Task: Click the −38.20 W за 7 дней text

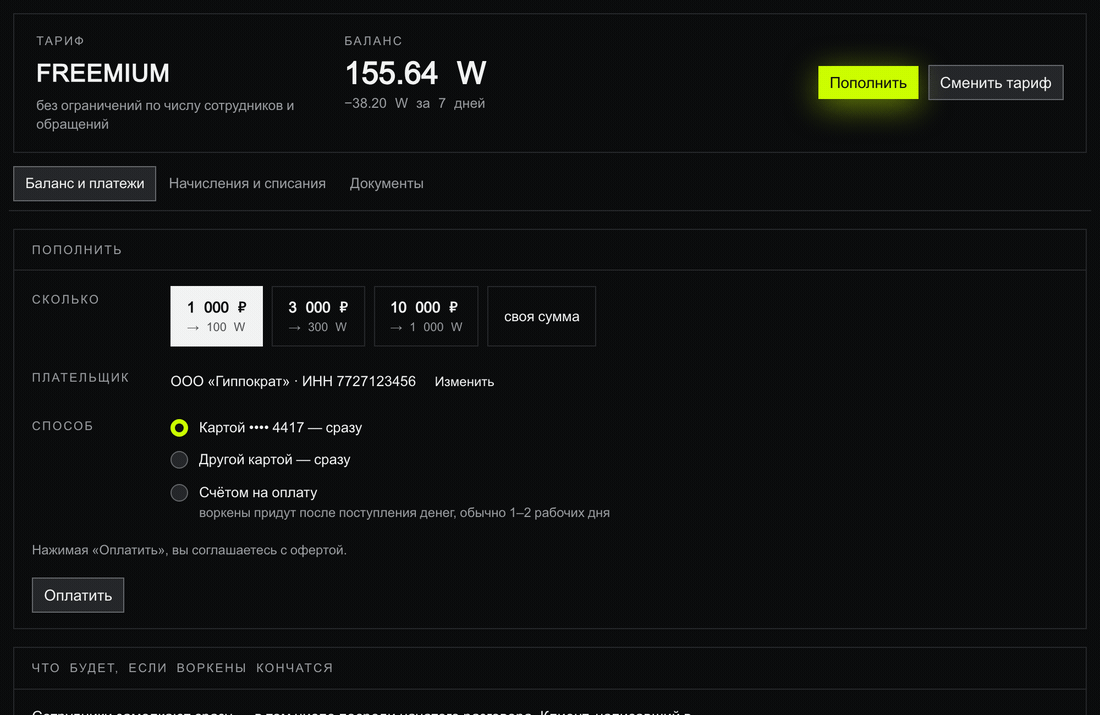Action: (x=415, y=103)
